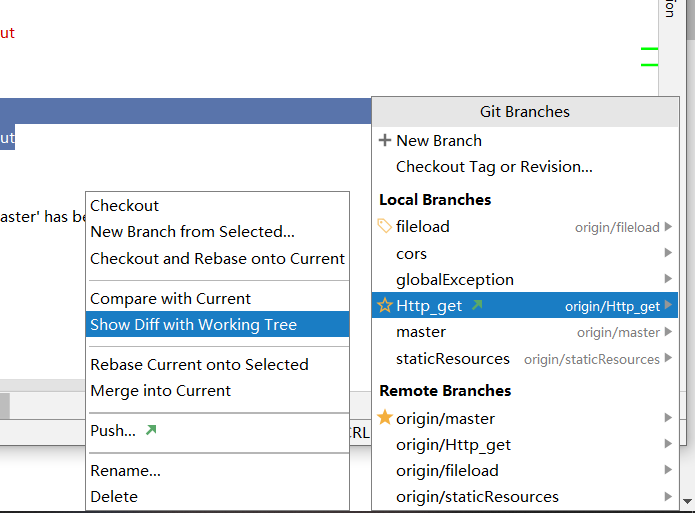
Task: Click the plus icon beside New Branch
Action: (385, 141)
